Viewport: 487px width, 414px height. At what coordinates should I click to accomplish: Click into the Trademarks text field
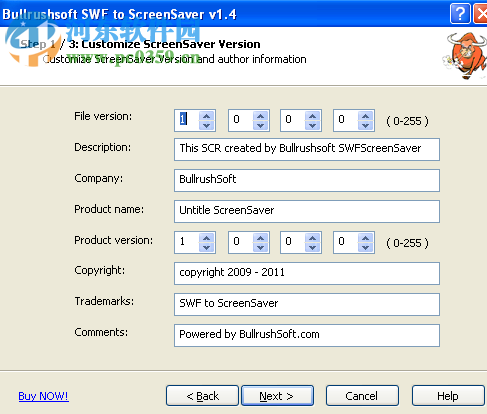(x=307, y=304)
